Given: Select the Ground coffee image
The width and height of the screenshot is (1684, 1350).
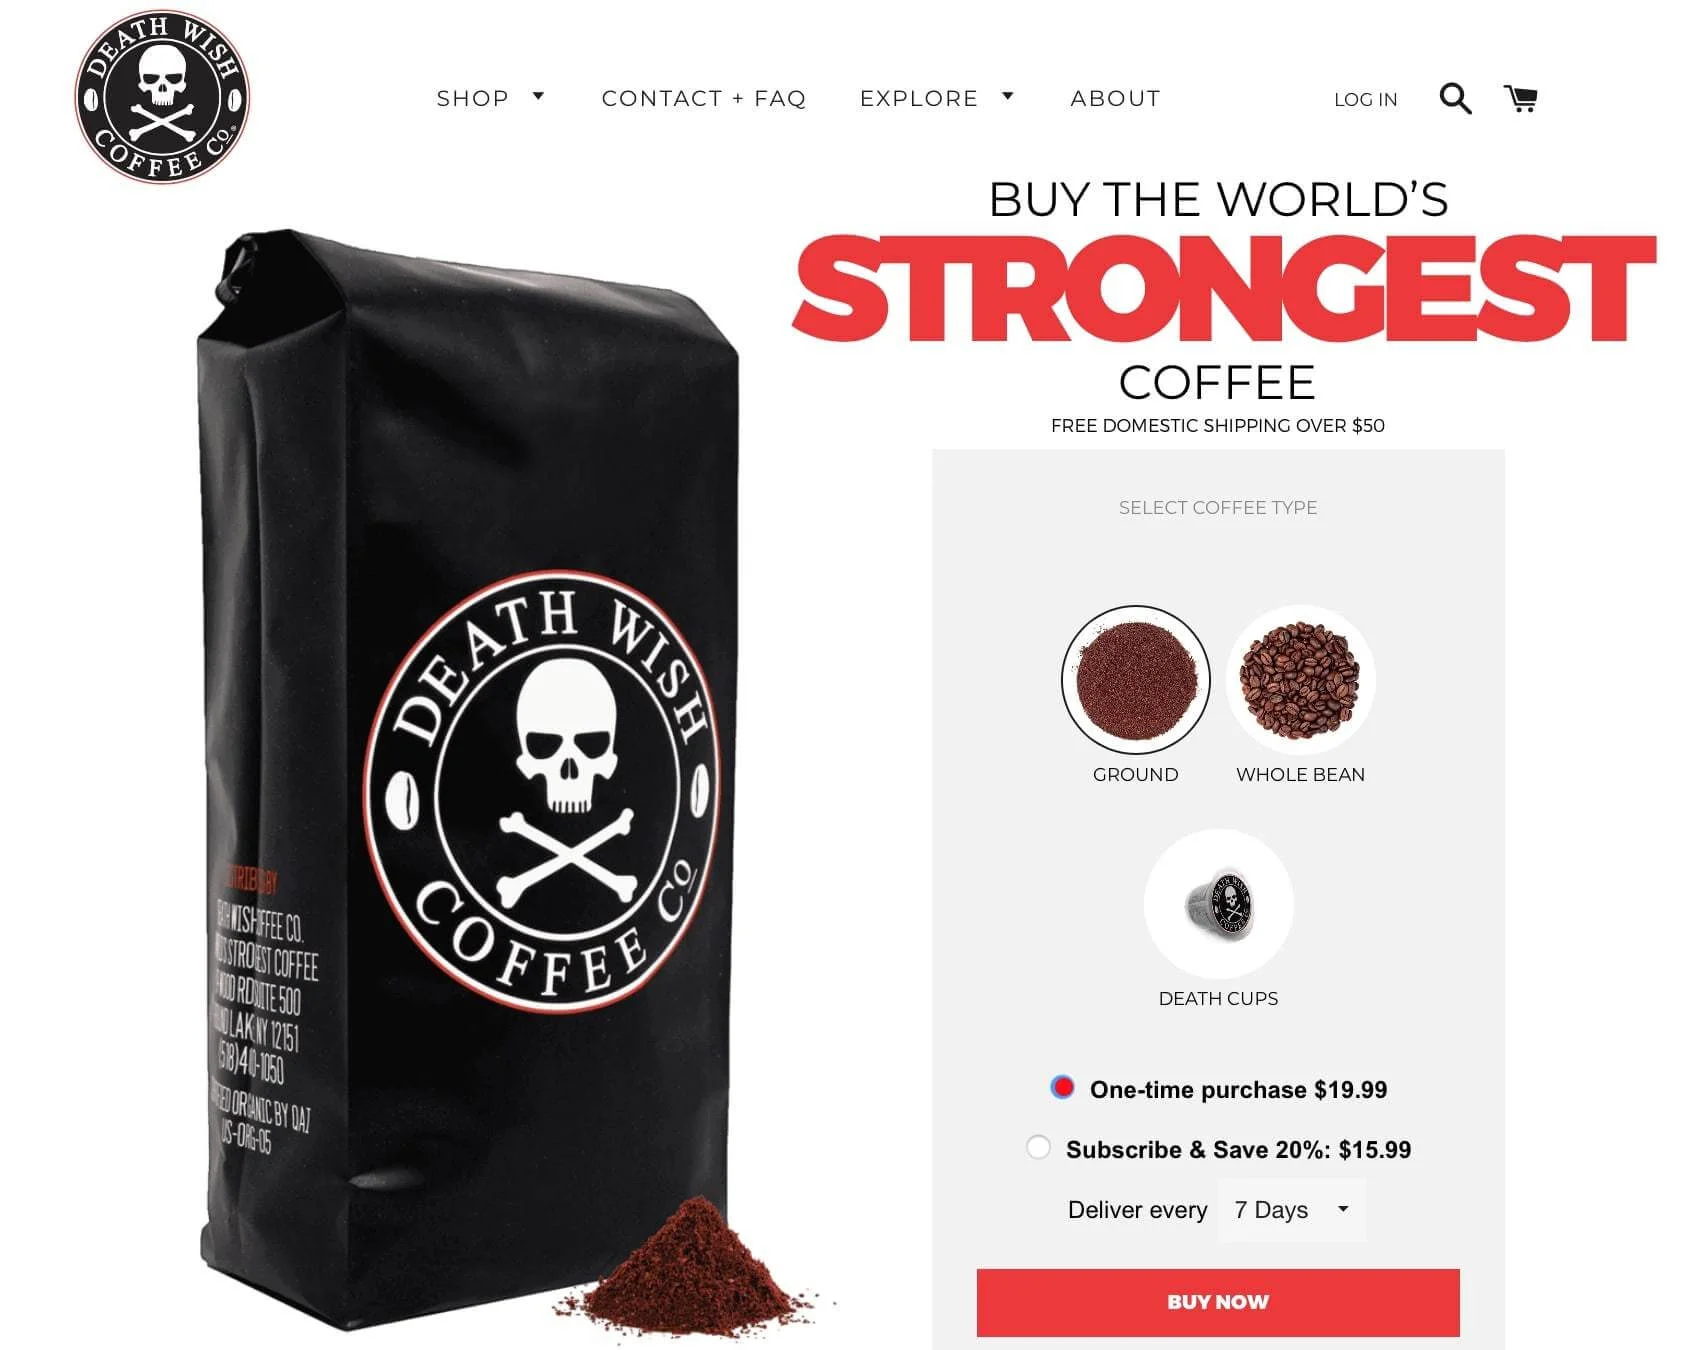Looking at the screenshot, I should [x=1135, y=680].
